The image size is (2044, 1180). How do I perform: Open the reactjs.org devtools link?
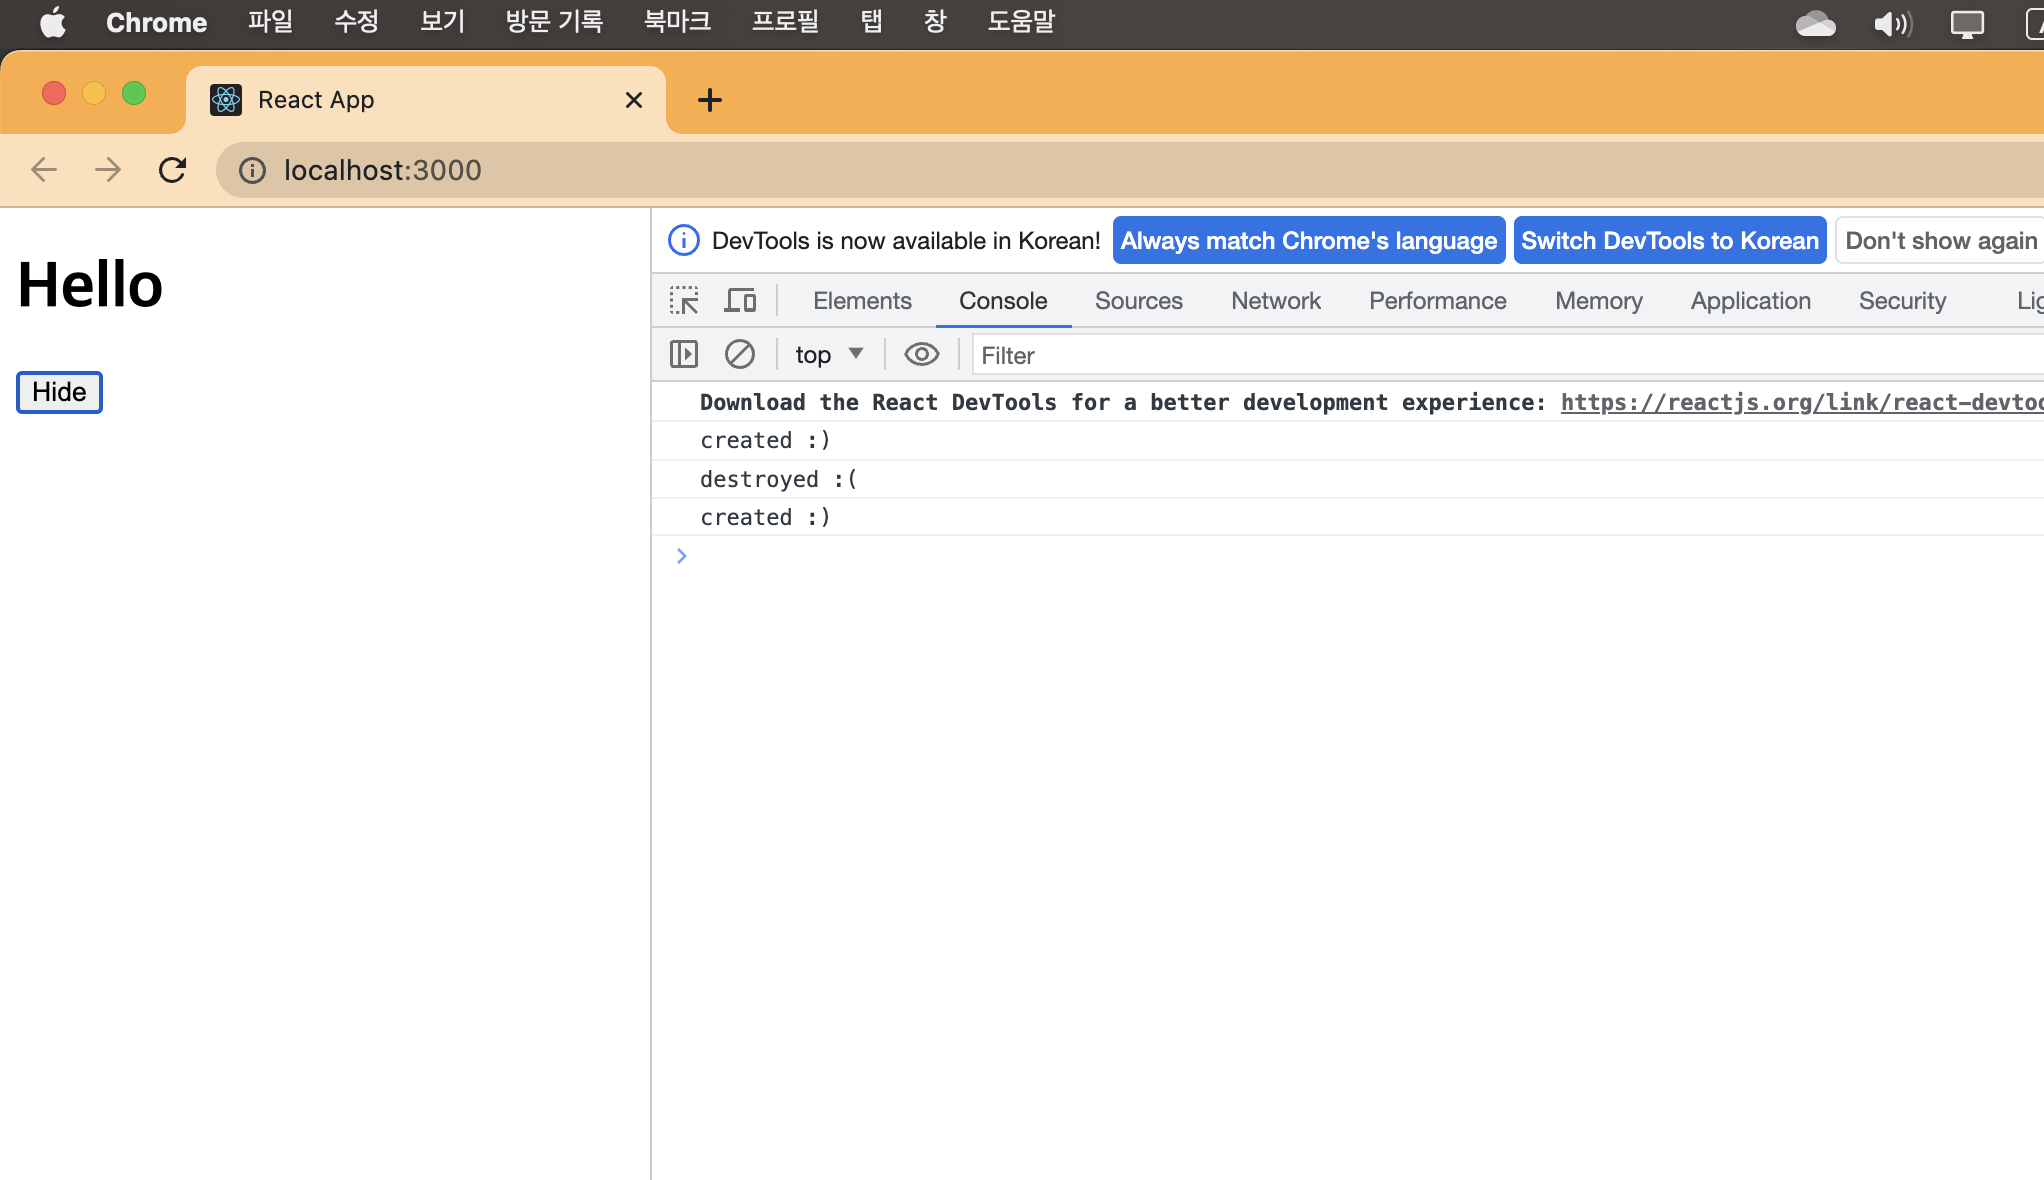pyautogui.click(x=1800, y=402)
